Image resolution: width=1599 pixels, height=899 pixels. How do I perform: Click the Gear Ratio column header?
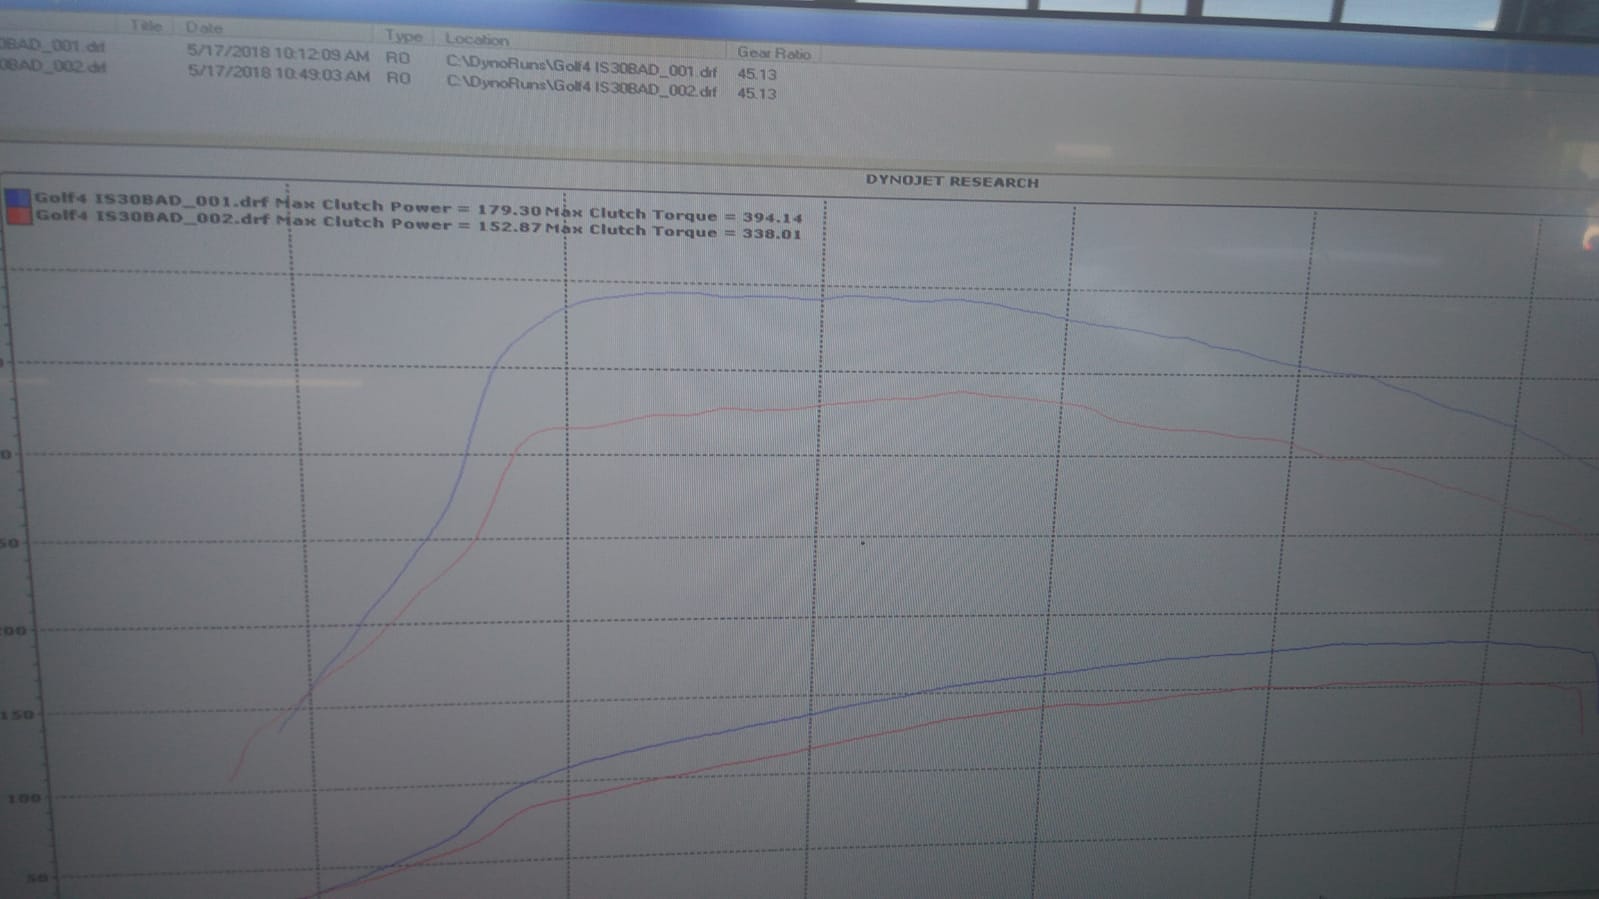tap(773, 52)
